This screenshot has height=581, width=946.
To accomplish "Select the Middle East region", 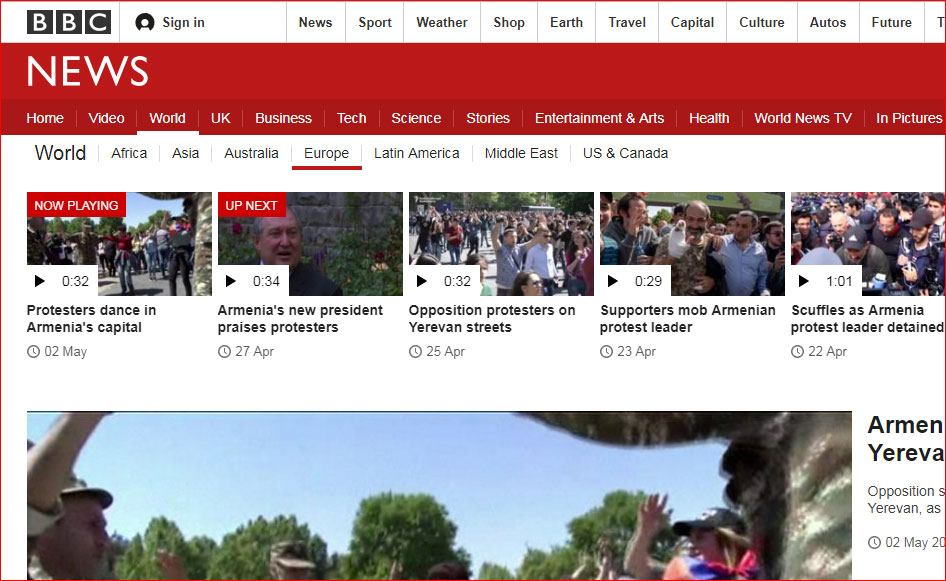I will [521, 153].
